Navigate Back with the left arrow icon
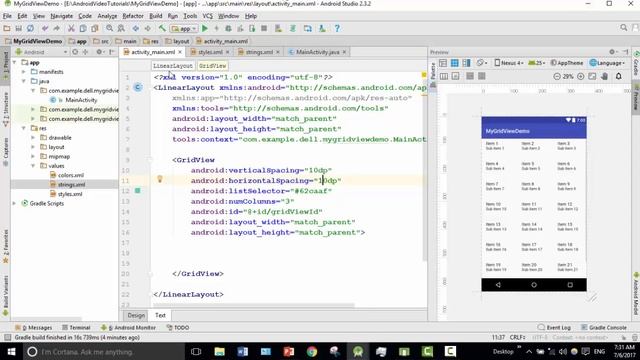The image size is (640, 360). [x=136, y=29]
